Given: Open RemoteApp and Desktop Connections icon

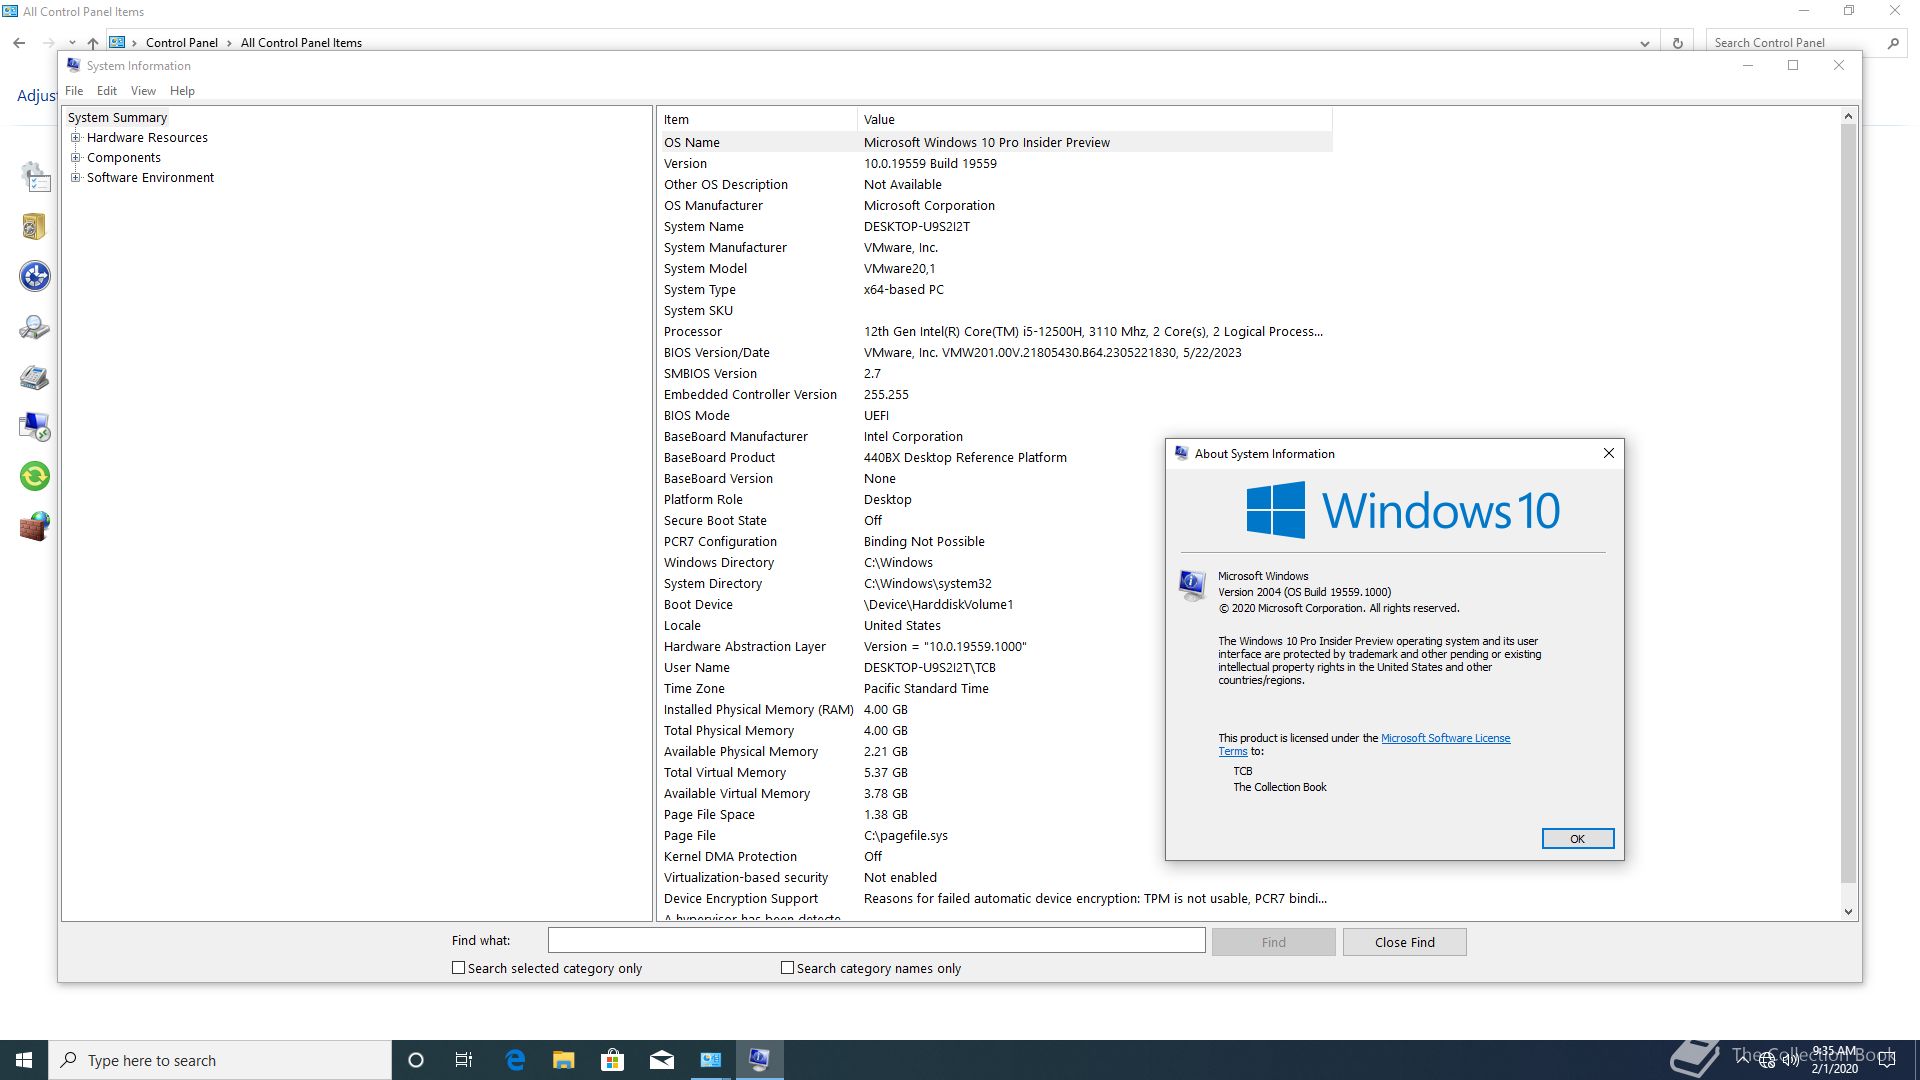Looking at the screenshot, I should click(35, 427).
